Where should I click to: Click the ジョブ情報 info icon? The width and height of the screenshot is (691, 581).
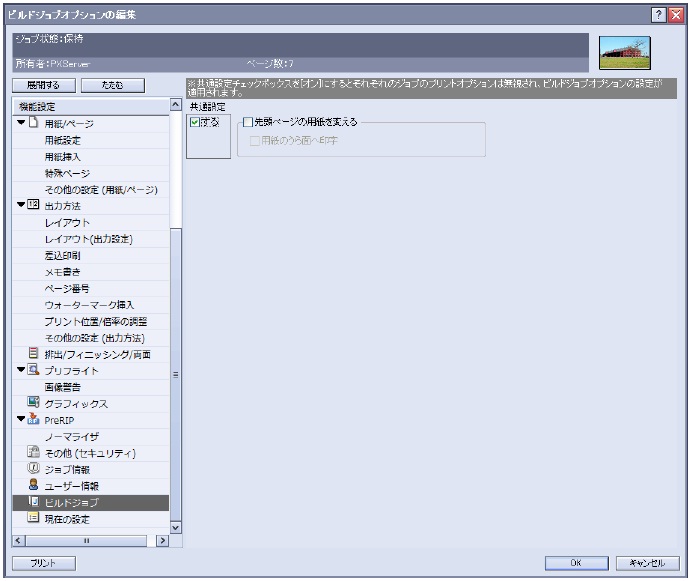pos(33,468)
